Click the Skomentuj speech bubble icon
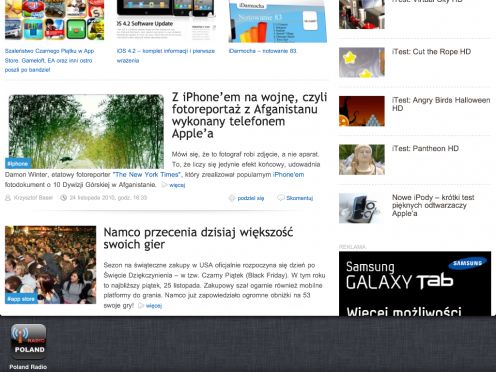 [x=281, y=198]
